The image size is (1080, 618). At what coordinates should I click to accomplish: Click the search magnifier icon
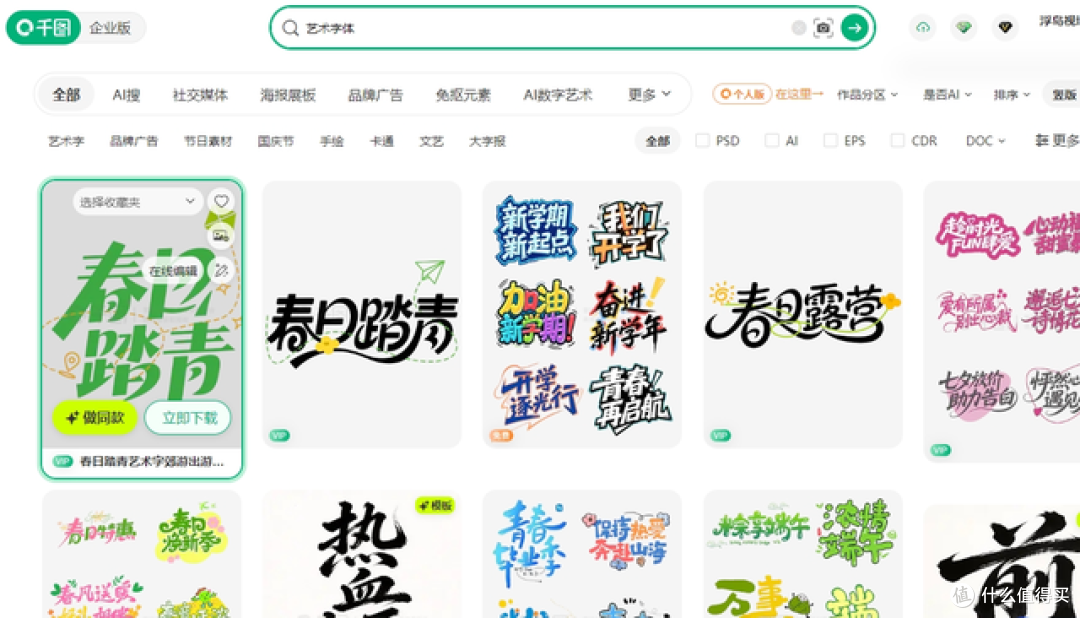coord(291,28)
